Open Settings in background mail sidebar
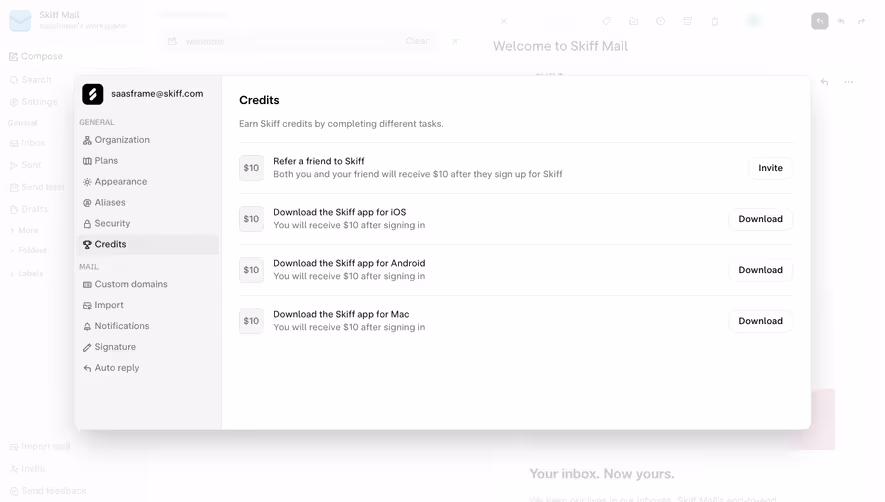This screenshot has width=885, height=502. (34, 102)
